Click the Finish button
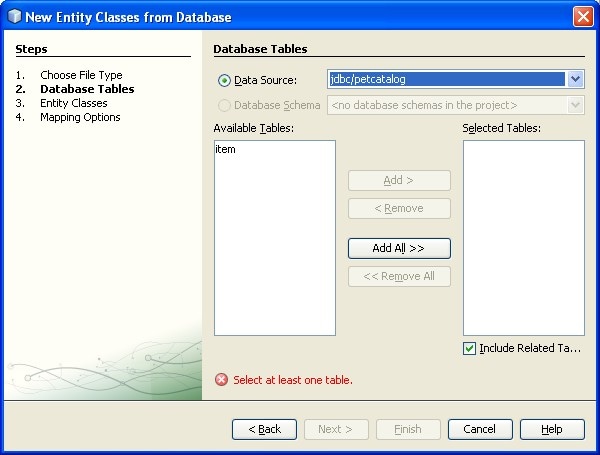The height and width of the screenshot is (455, 600). (408, 429)
